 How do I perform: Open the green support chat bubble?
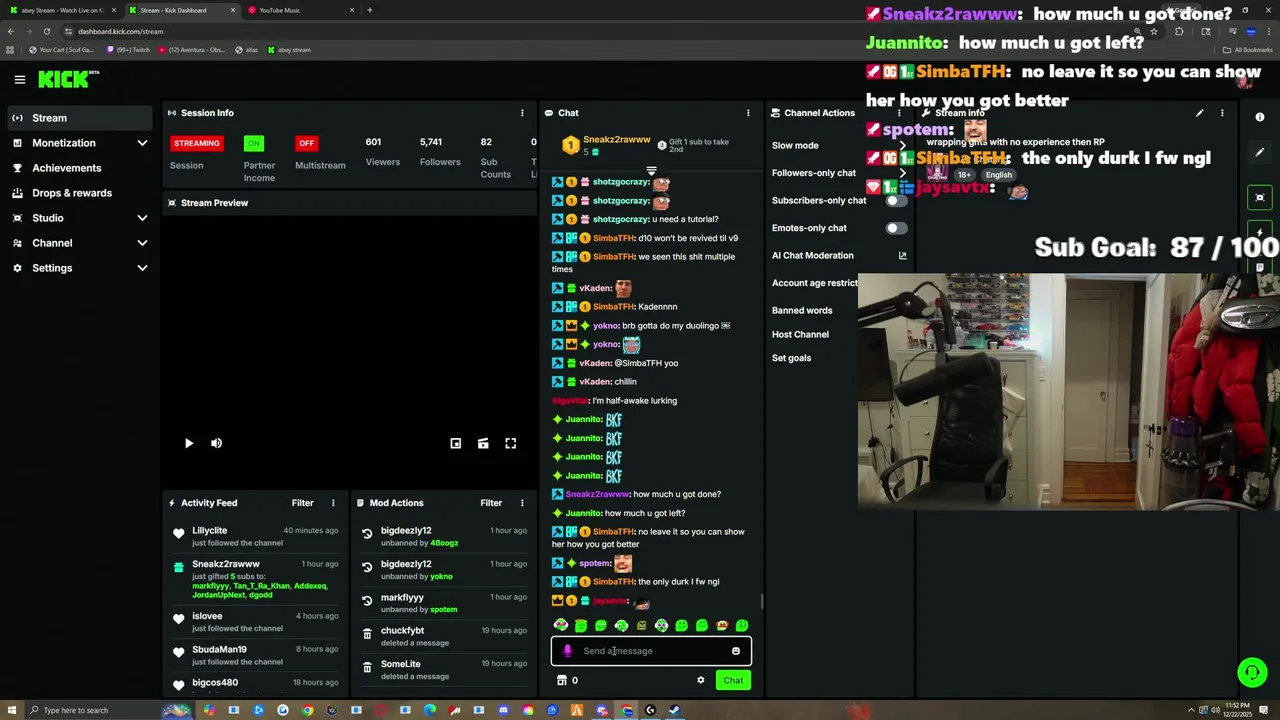pos(1252,672)
